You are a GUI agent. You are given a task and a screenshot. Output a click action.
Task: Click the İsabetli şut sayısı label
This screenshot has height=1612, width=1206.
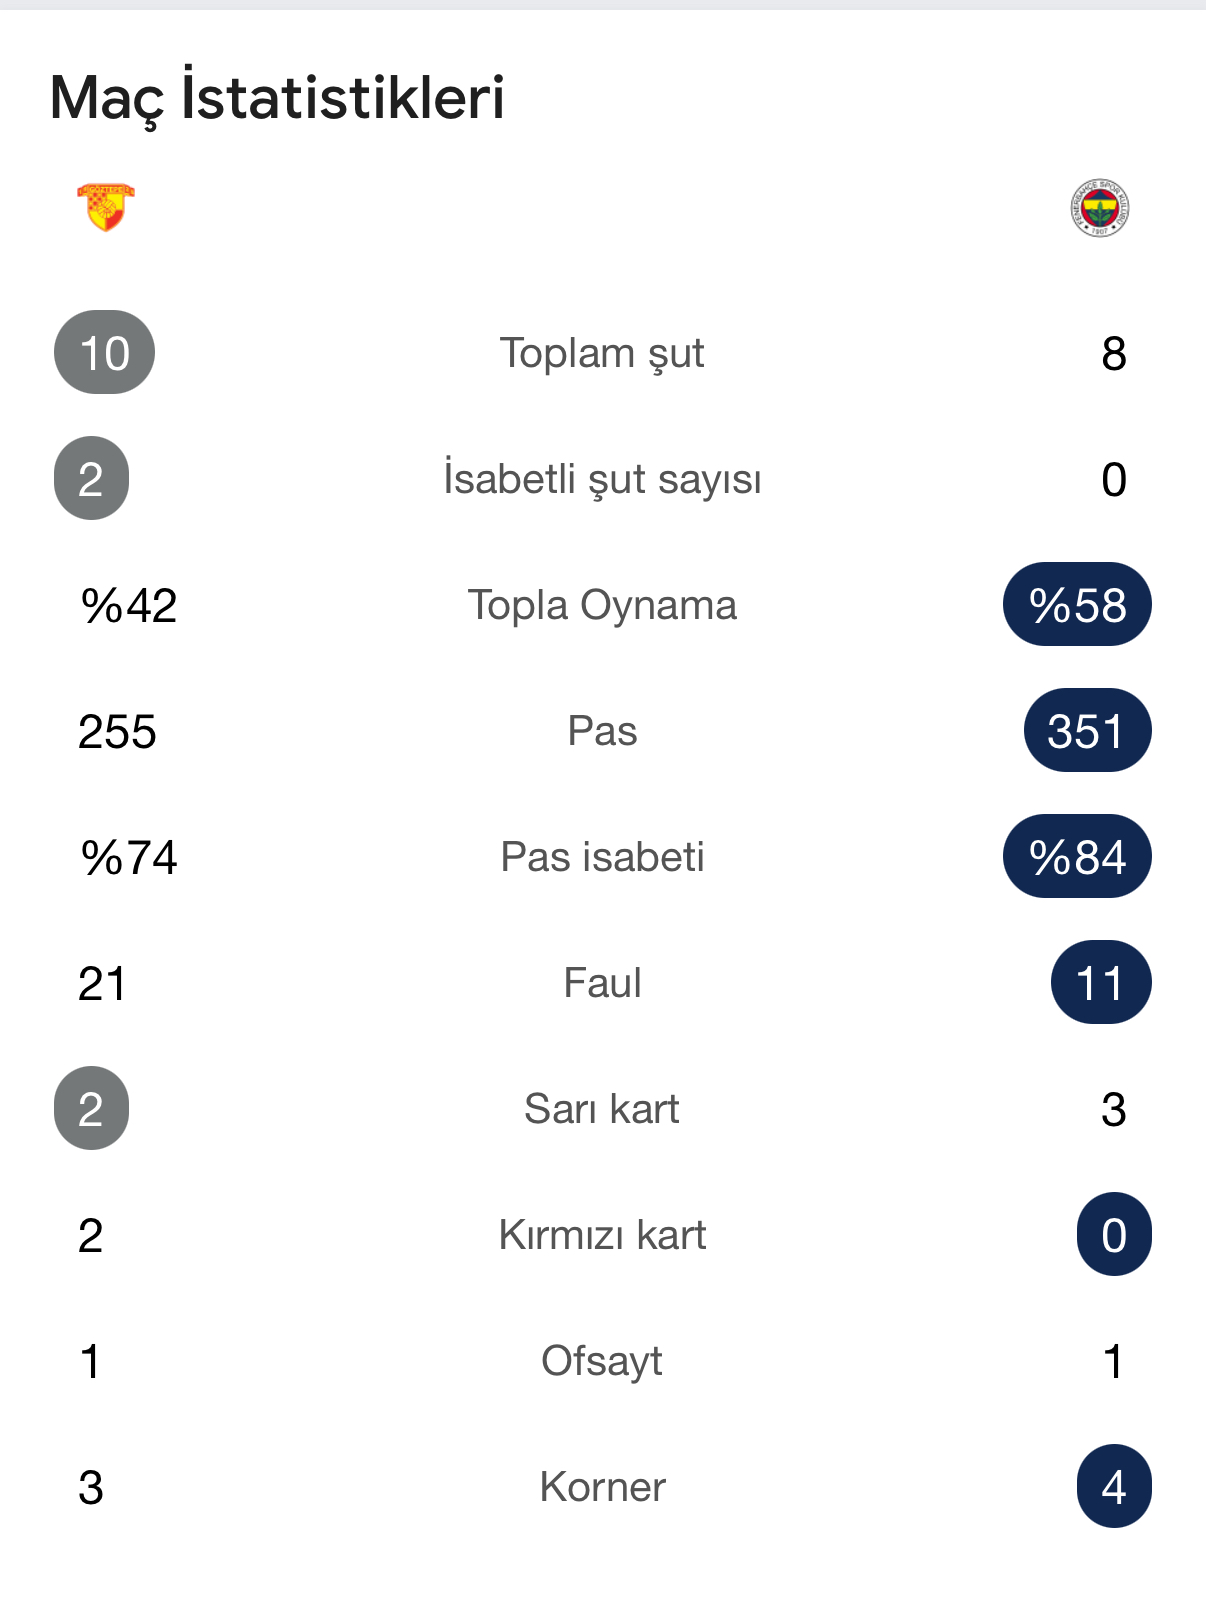click(602, 479)
